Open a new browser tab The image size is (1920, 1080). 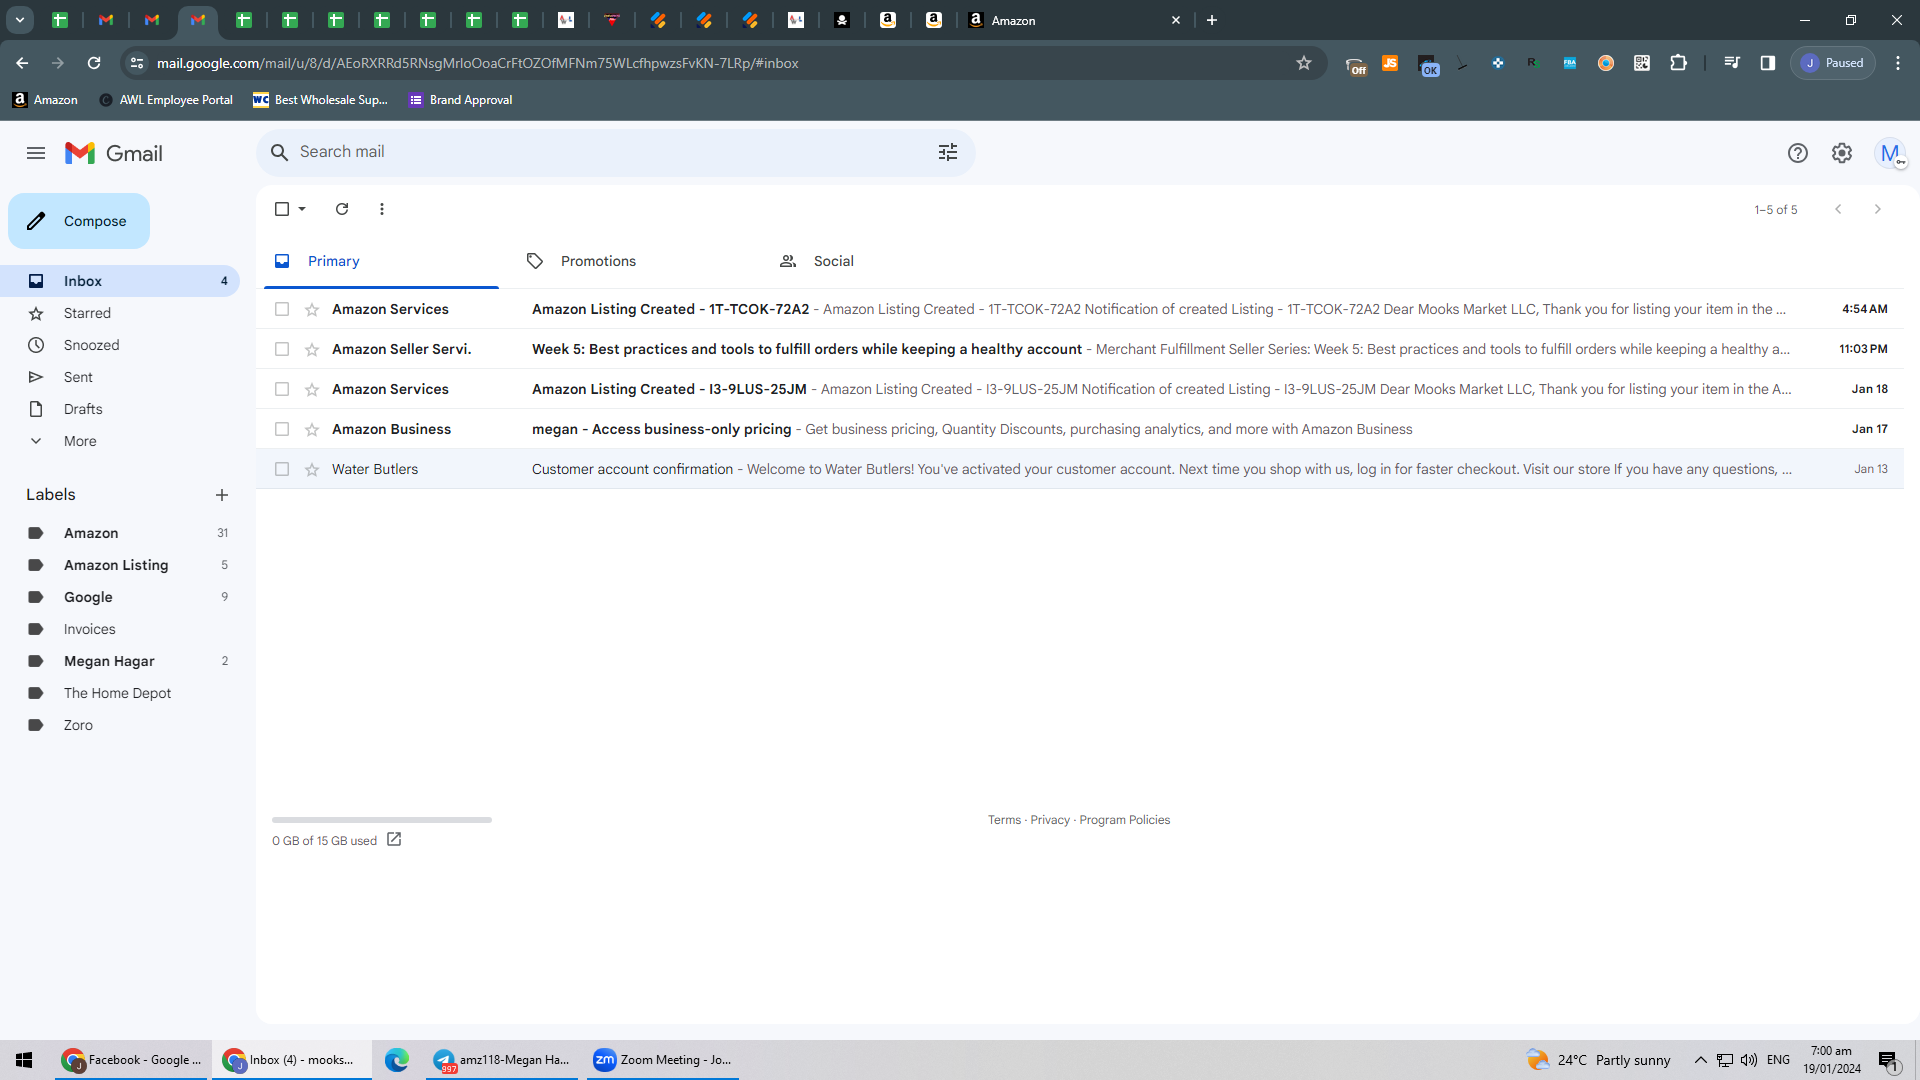pos(1212,20)
